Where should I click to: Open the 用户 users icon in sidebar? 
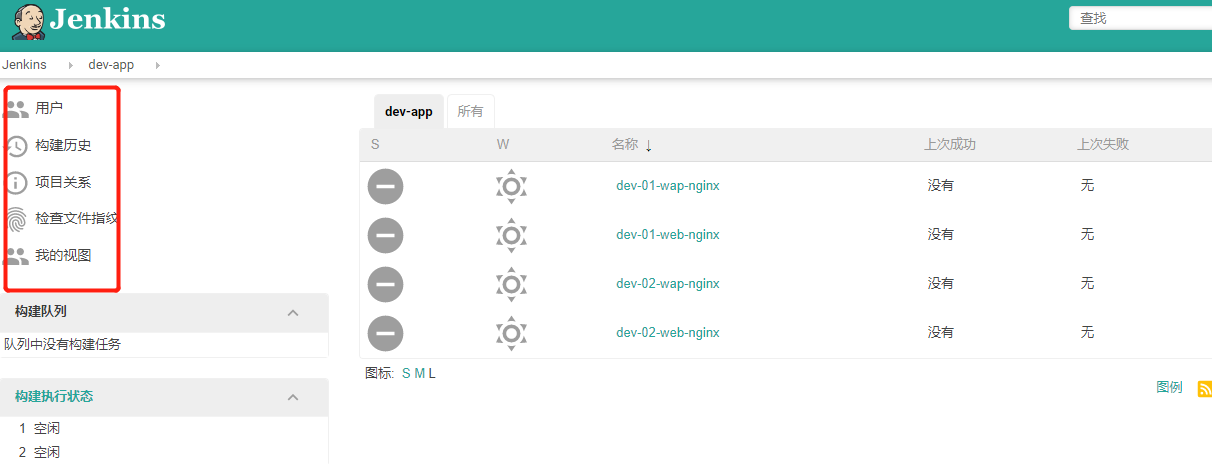tap(17, 108)
